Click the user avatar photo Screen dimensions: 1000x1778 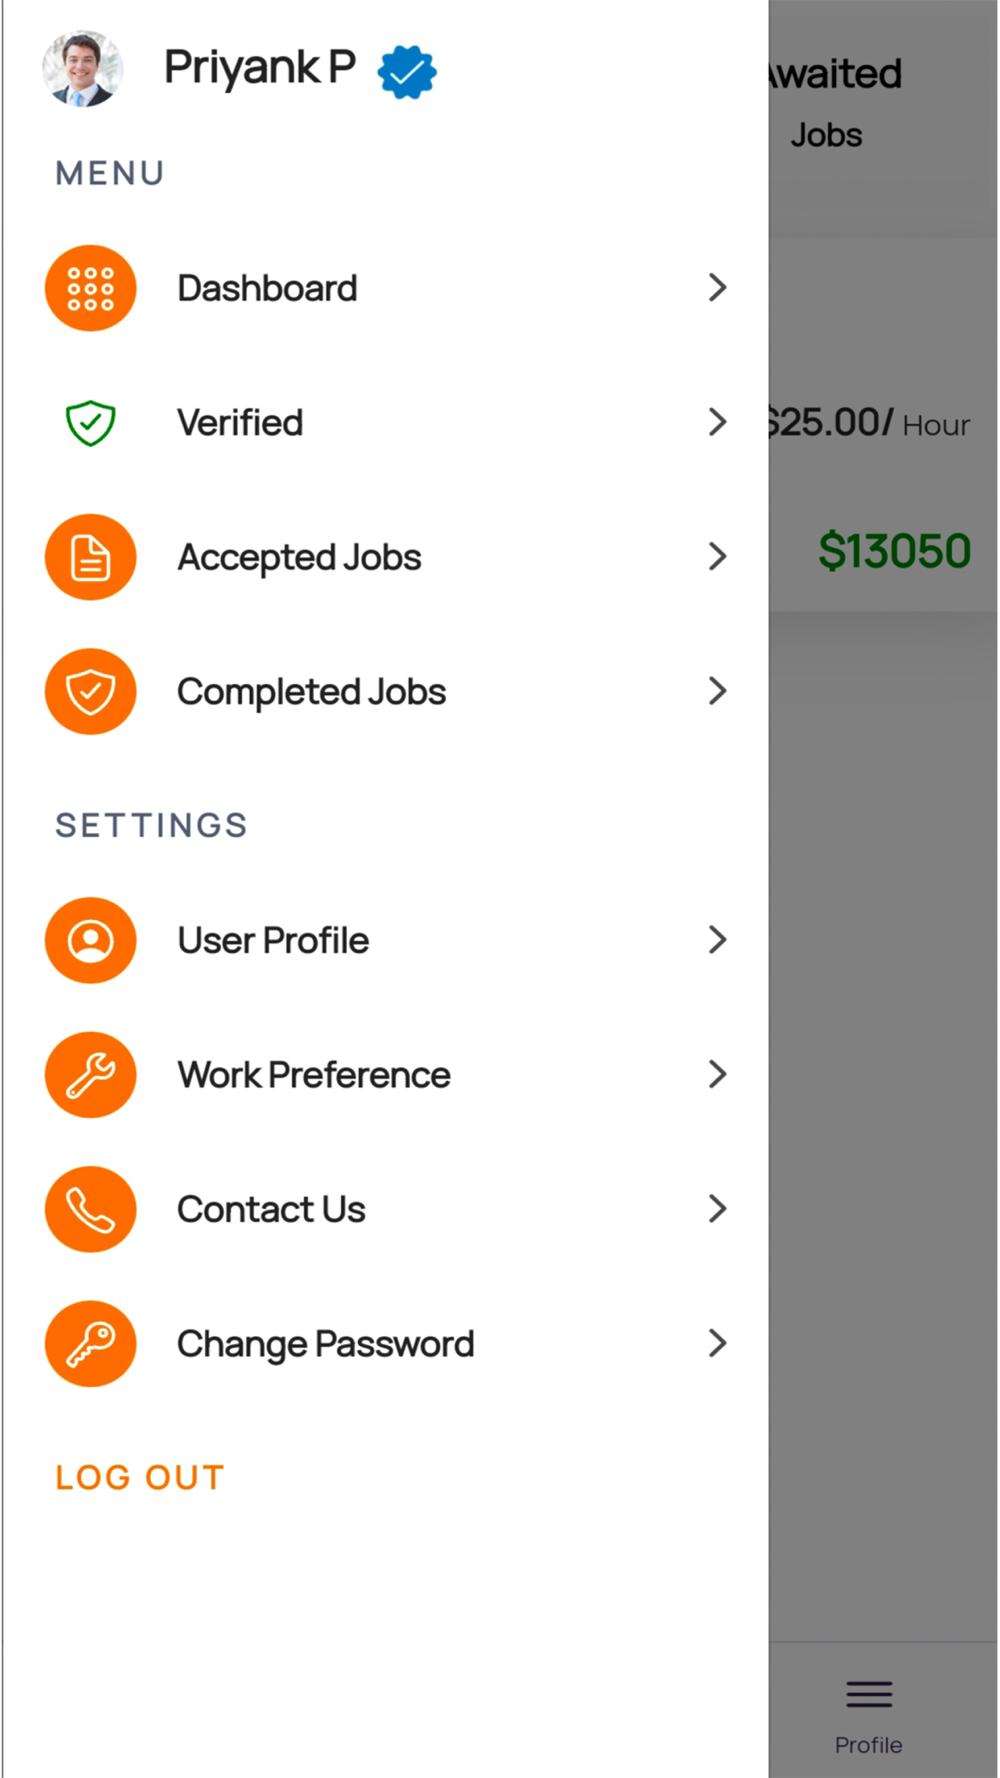pyautogui.click(x=82, y=68)
